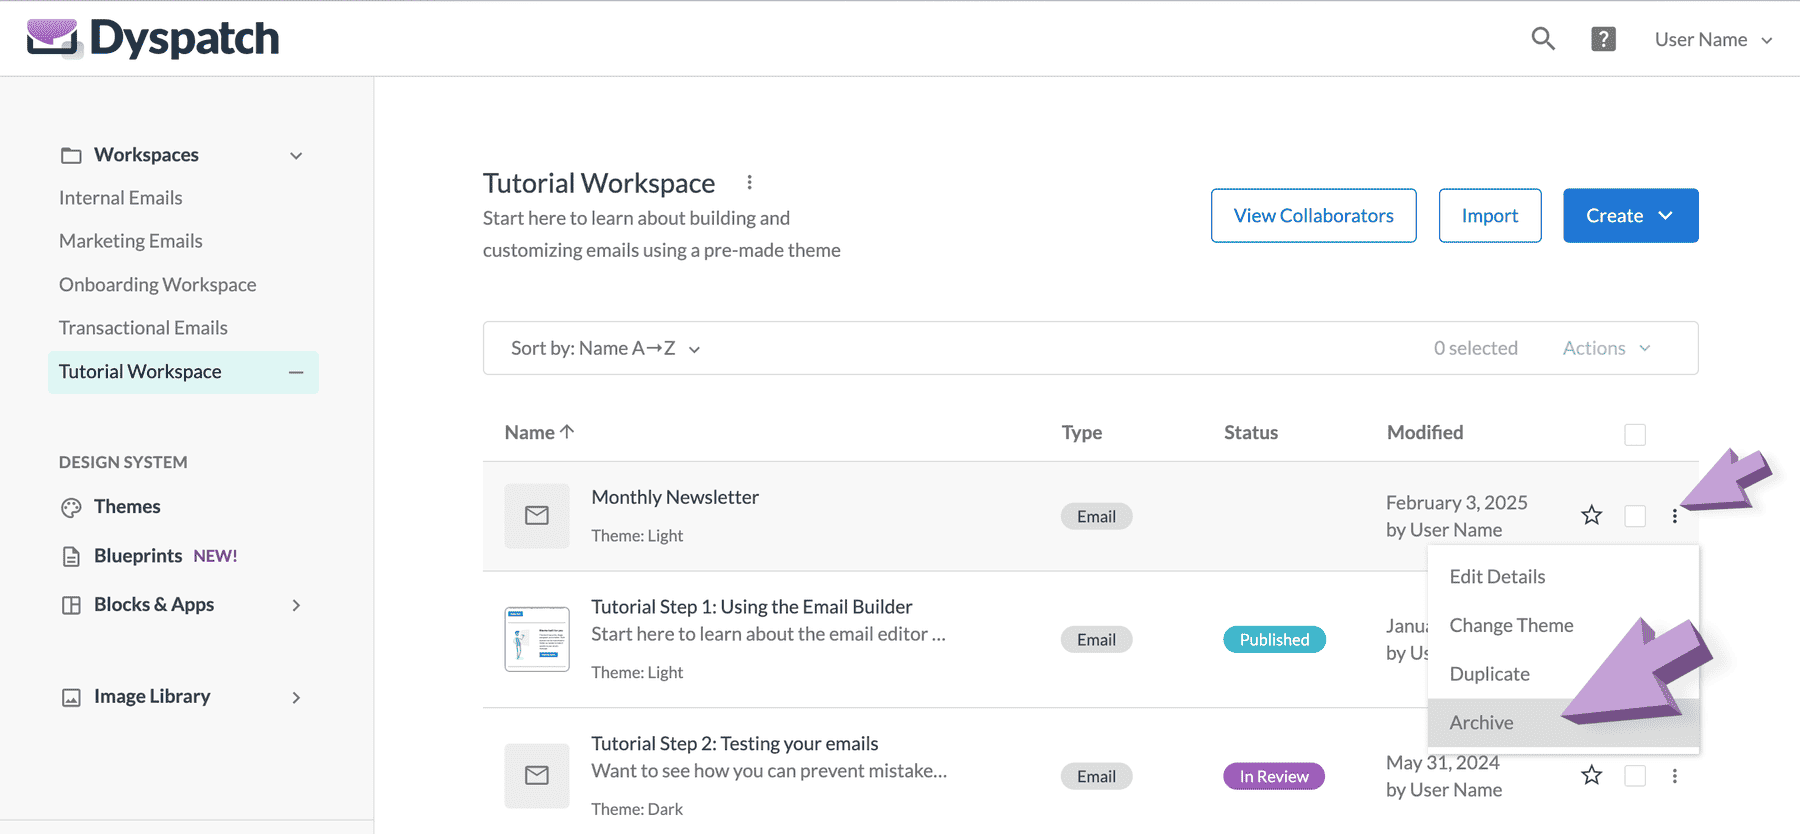Viewport: 1800px width, 834px height.
Task: Tick the select-all checkbox in table header
Action: (1635, 434)
